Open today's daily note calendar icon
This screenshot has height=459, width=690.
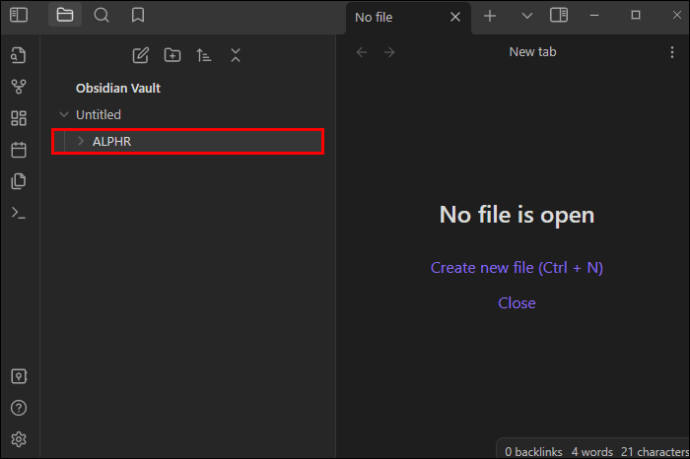pyautogui.click(x=18, y=150)
